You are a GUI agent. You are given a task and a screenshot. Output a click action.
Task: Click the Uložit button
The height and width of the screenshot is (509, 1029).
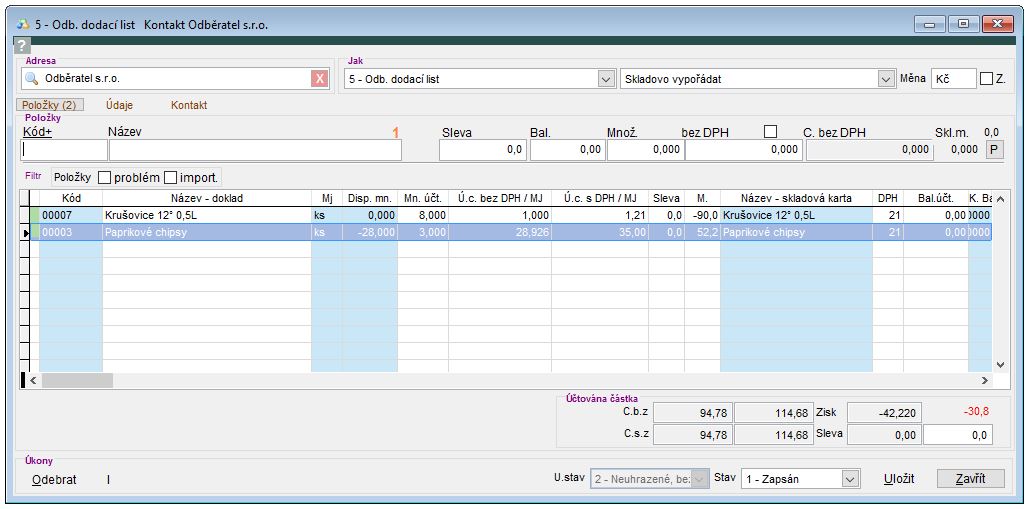(x=898, y=479)
